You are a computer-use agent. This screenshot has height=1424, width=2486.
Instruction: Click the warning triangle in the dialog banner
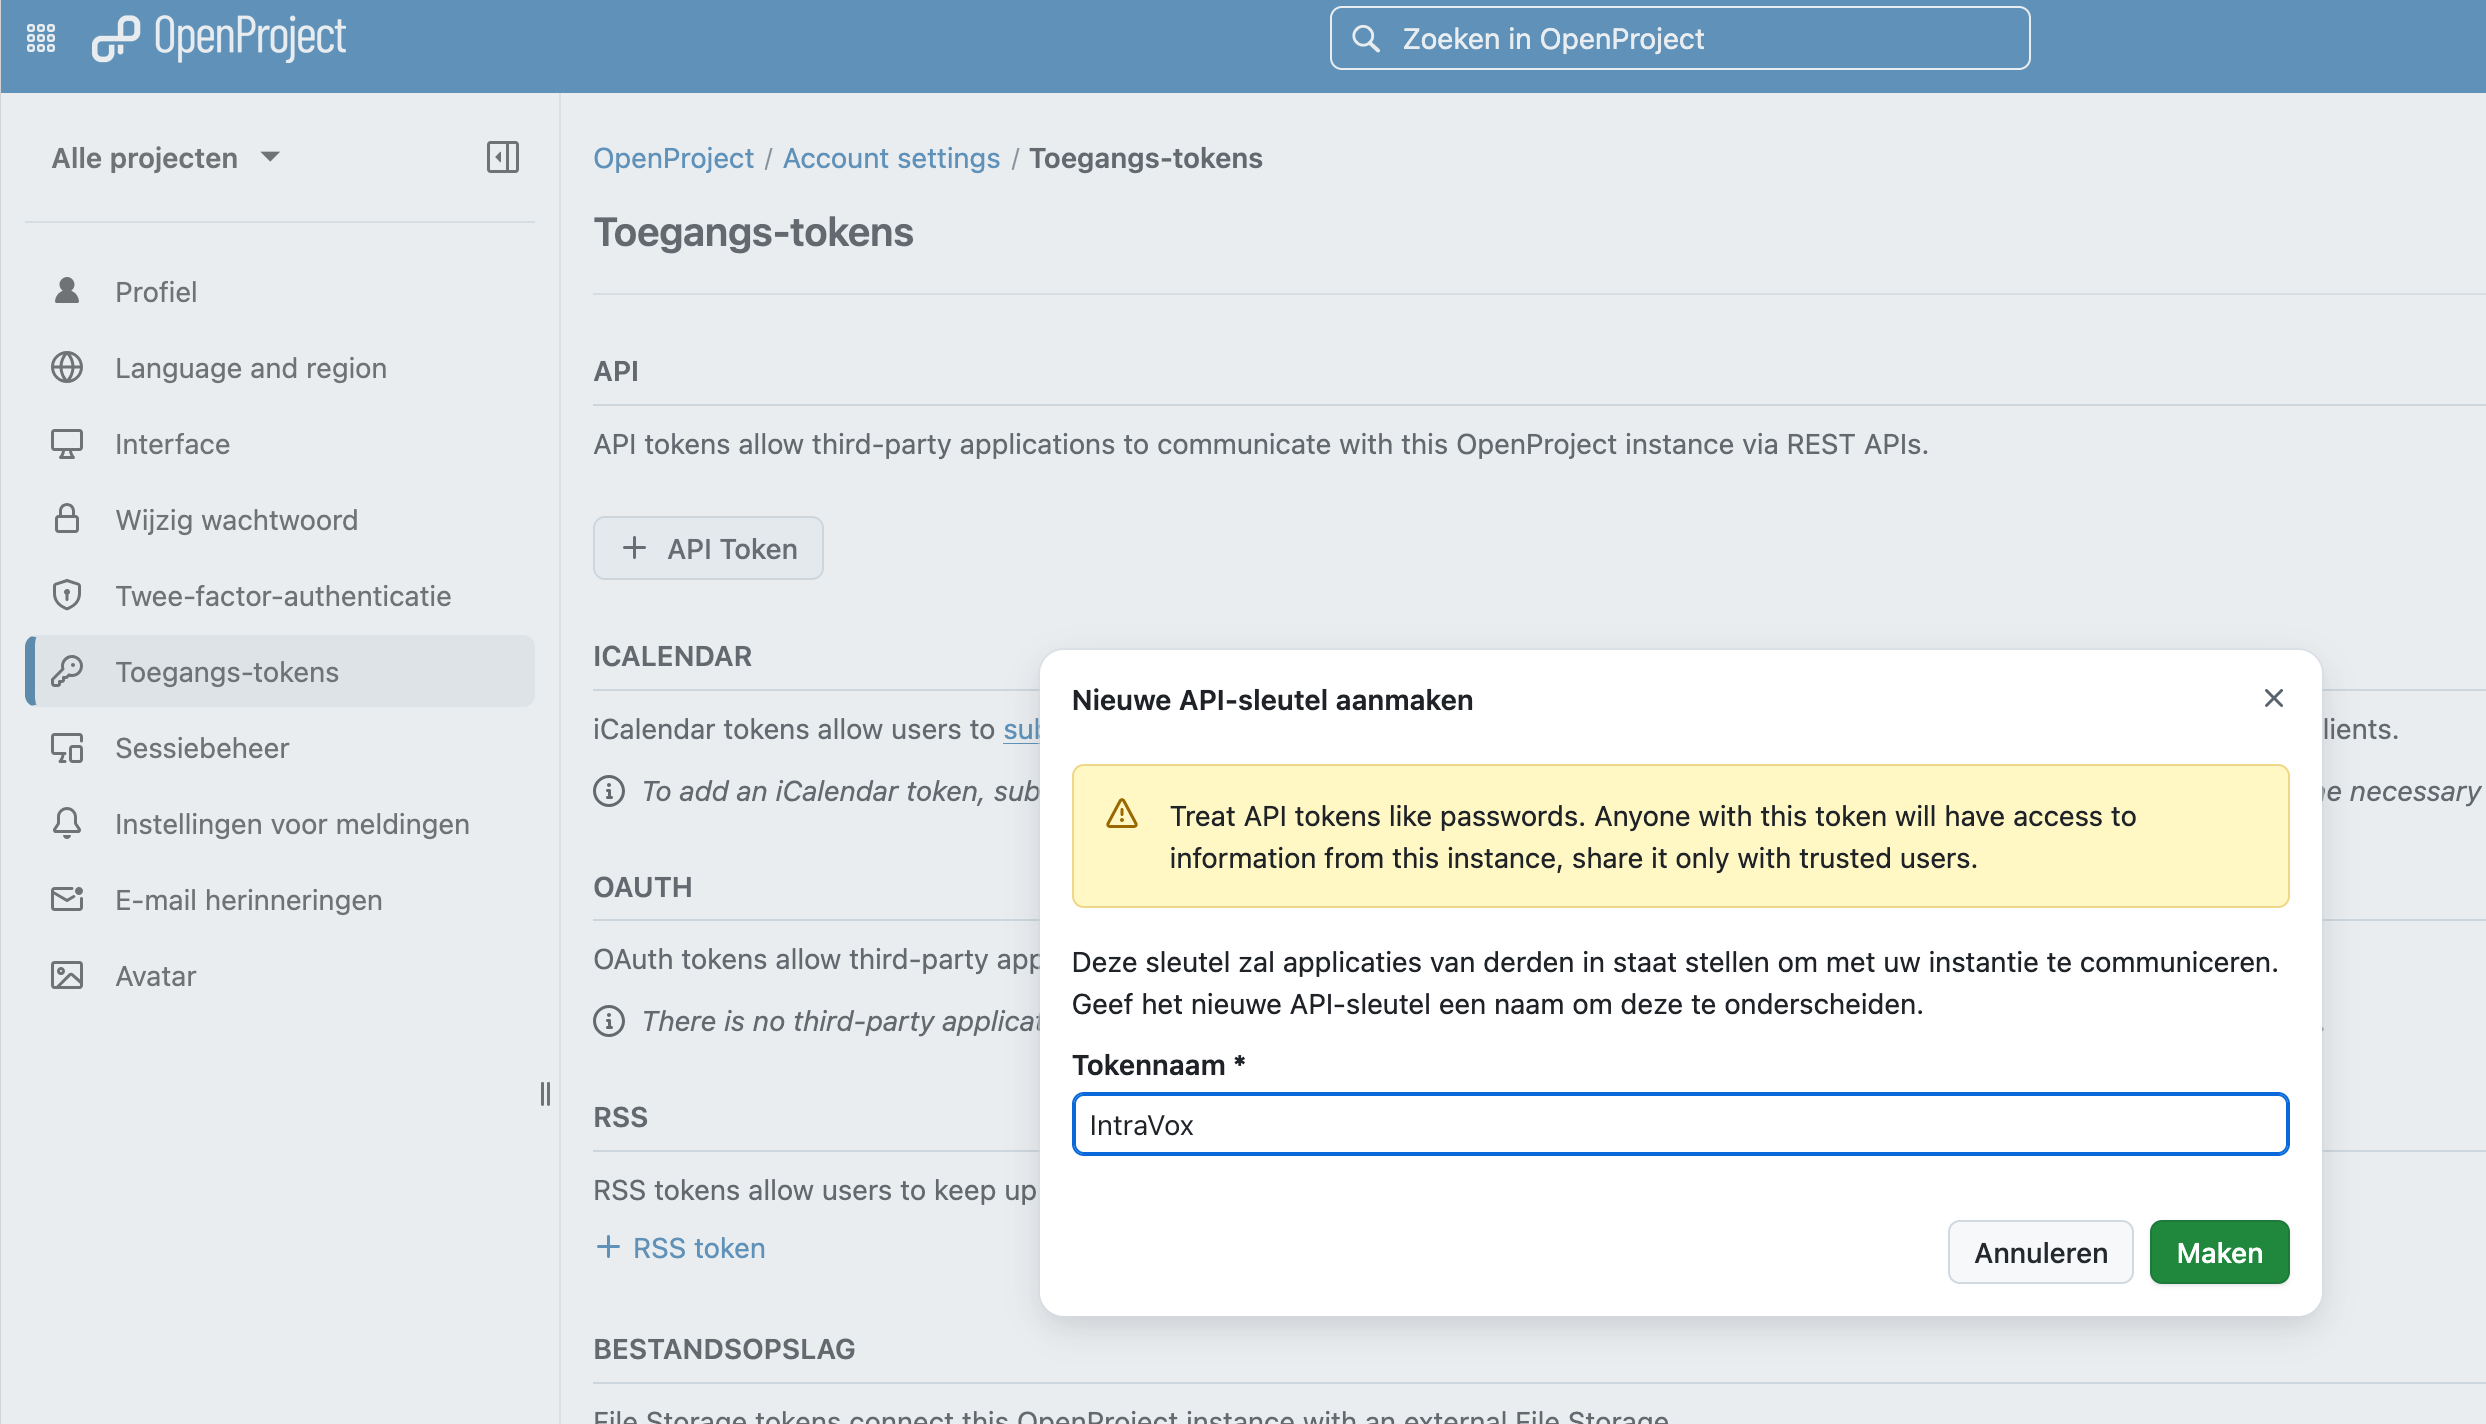click(x=1122, y=814)
